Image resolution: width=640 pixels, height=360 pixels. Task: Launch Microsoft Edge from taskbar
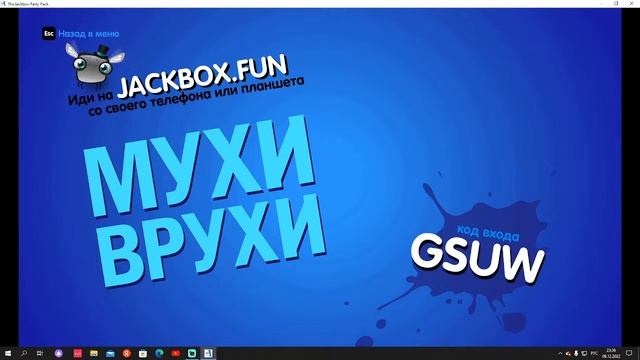[x=159, y=353]
